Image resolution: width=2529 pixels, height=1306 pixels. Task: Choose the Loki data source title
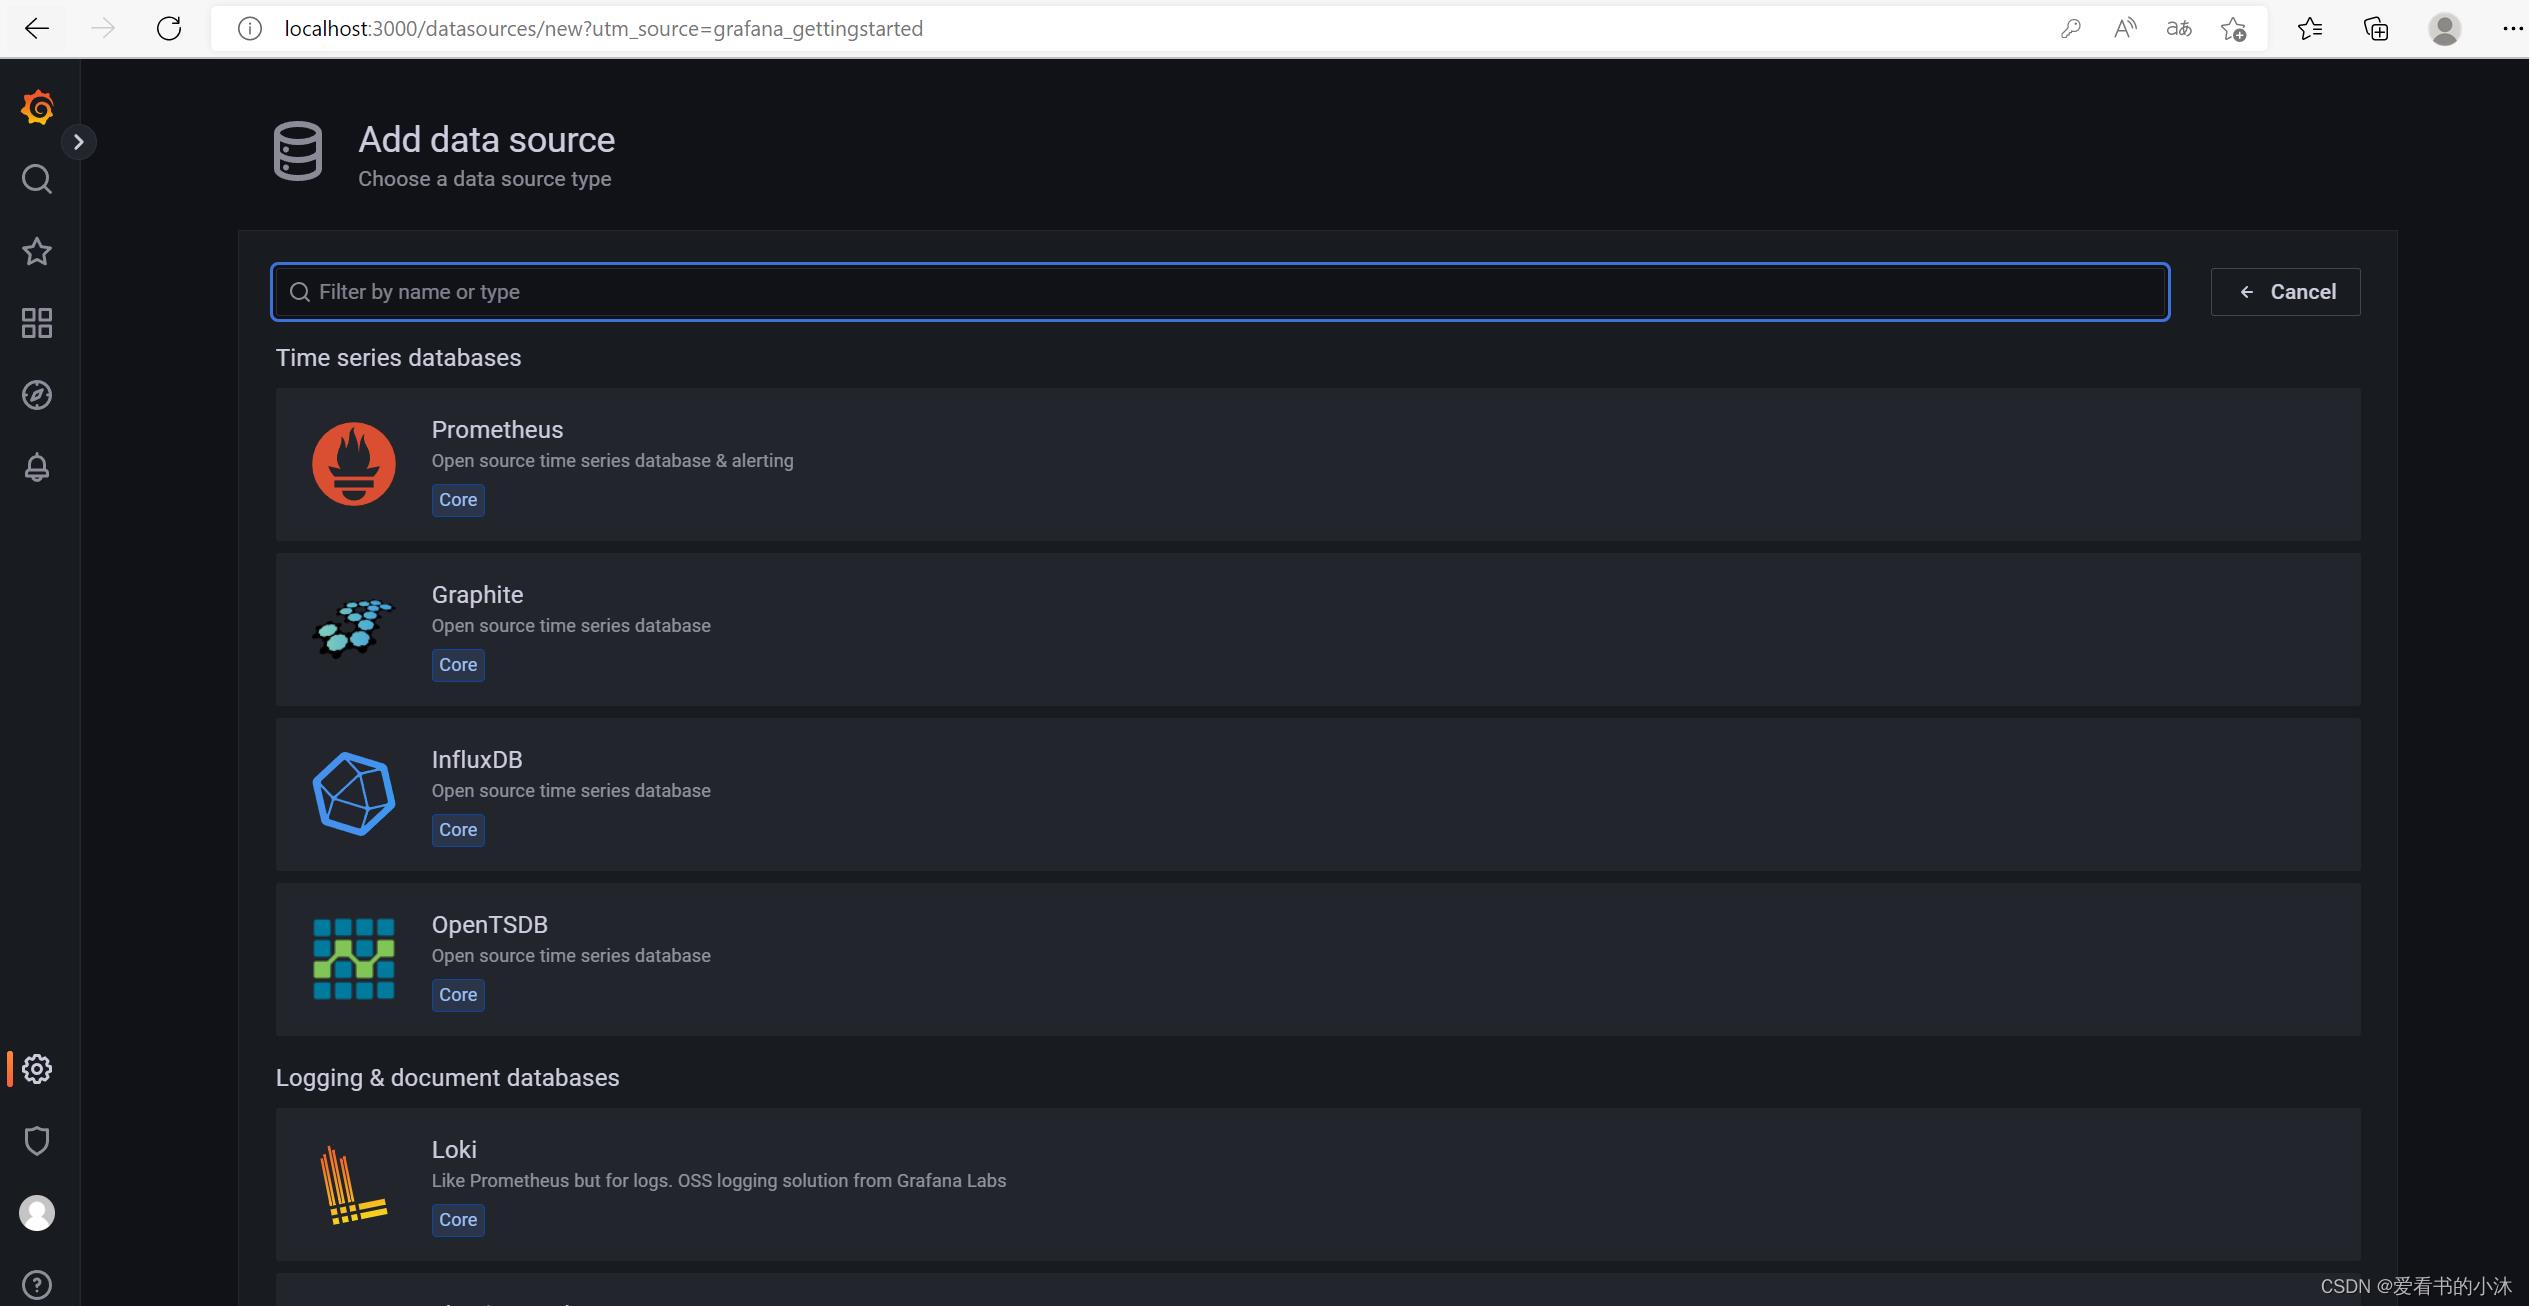pyautogui.click(x=454, y=1150)
